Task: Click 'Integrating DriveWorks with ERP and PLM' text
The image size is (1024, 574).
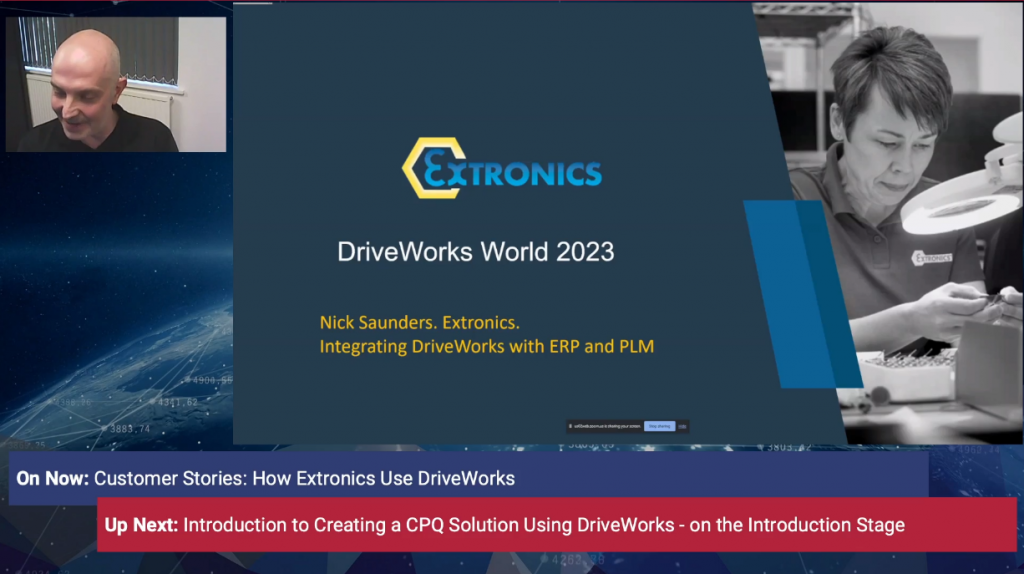Action: click(x=487, y=347)
